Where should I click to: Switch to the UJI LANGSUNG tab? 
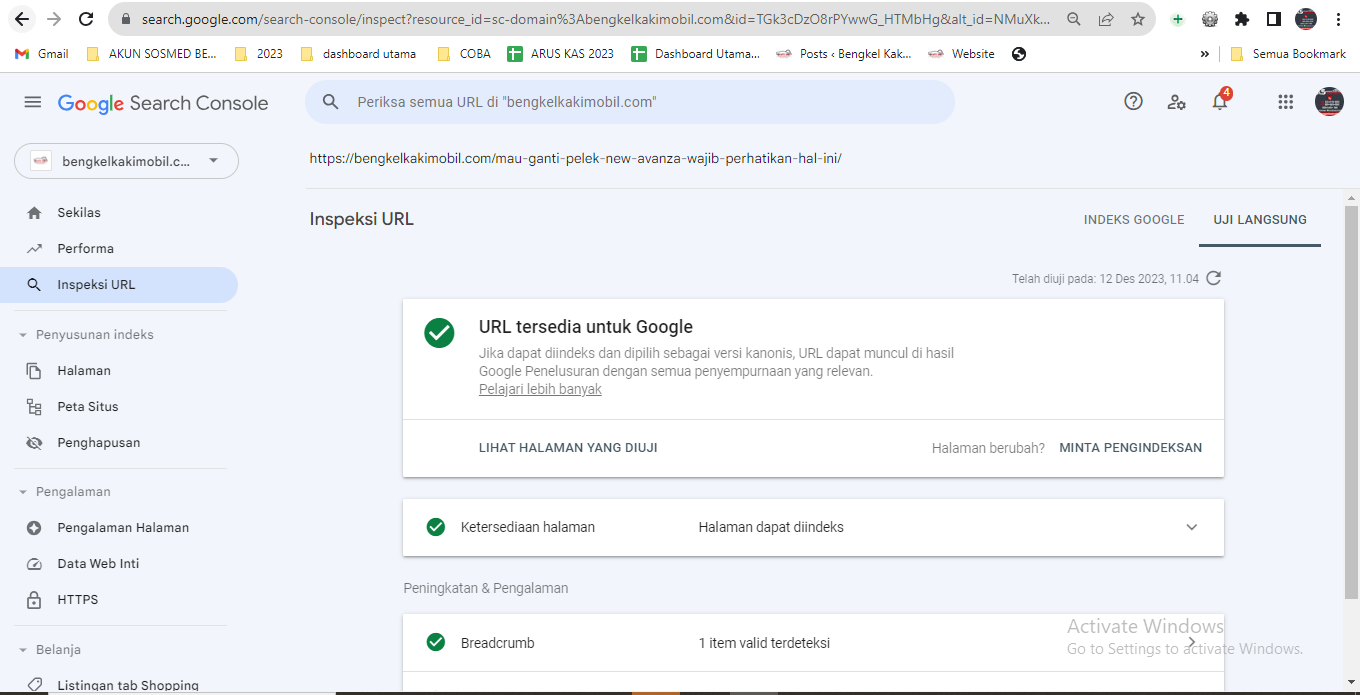[1260, 220]
